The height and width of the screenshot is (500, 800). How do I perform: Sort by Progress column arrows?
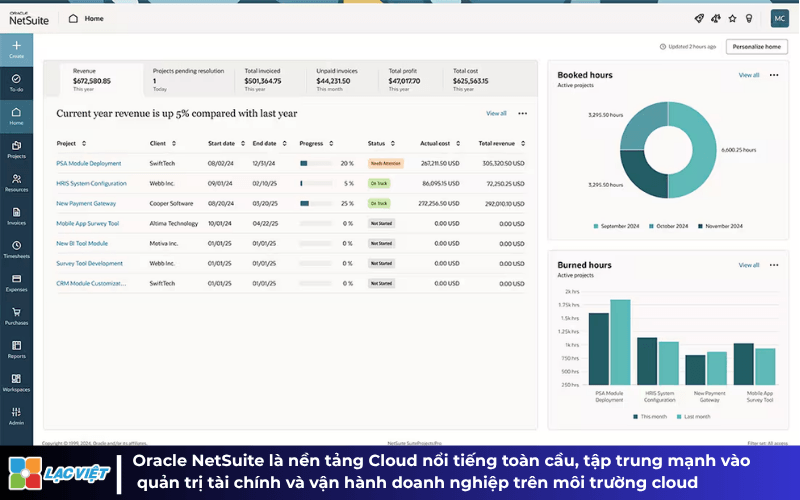pyautogui.click(x=331, y=143)
